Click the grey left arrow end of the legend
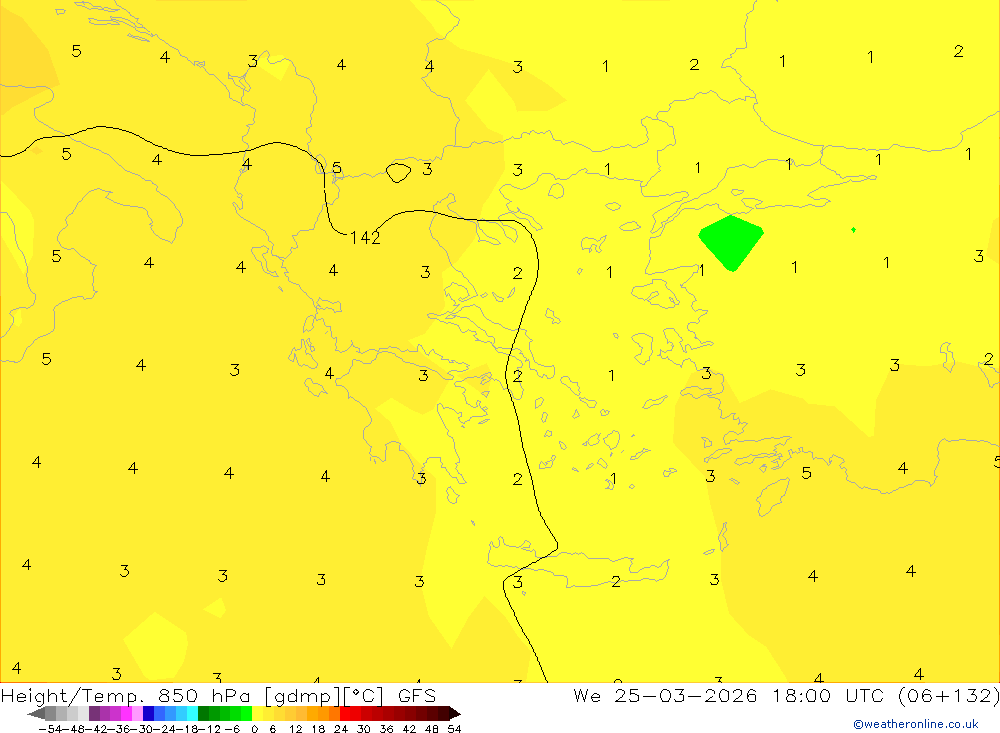 [36, 713]
